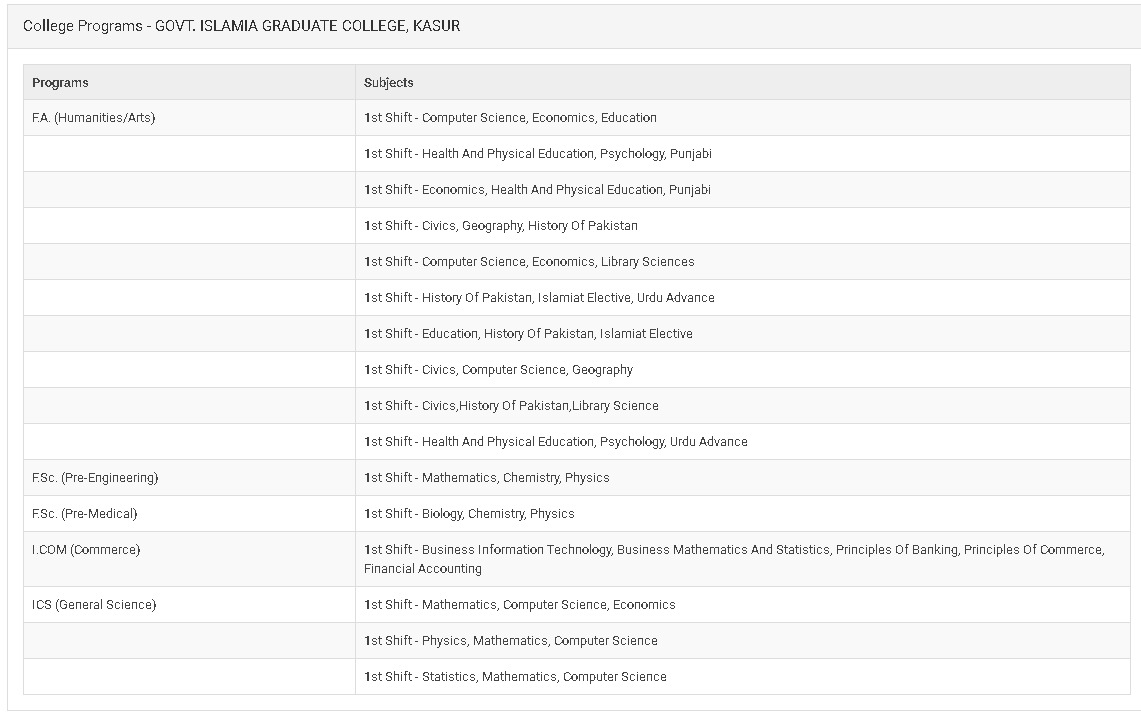Click the Civics, Geography, History Of Pakistan row
Viewport: 1141px width, 715px height.
click(500, 226)
